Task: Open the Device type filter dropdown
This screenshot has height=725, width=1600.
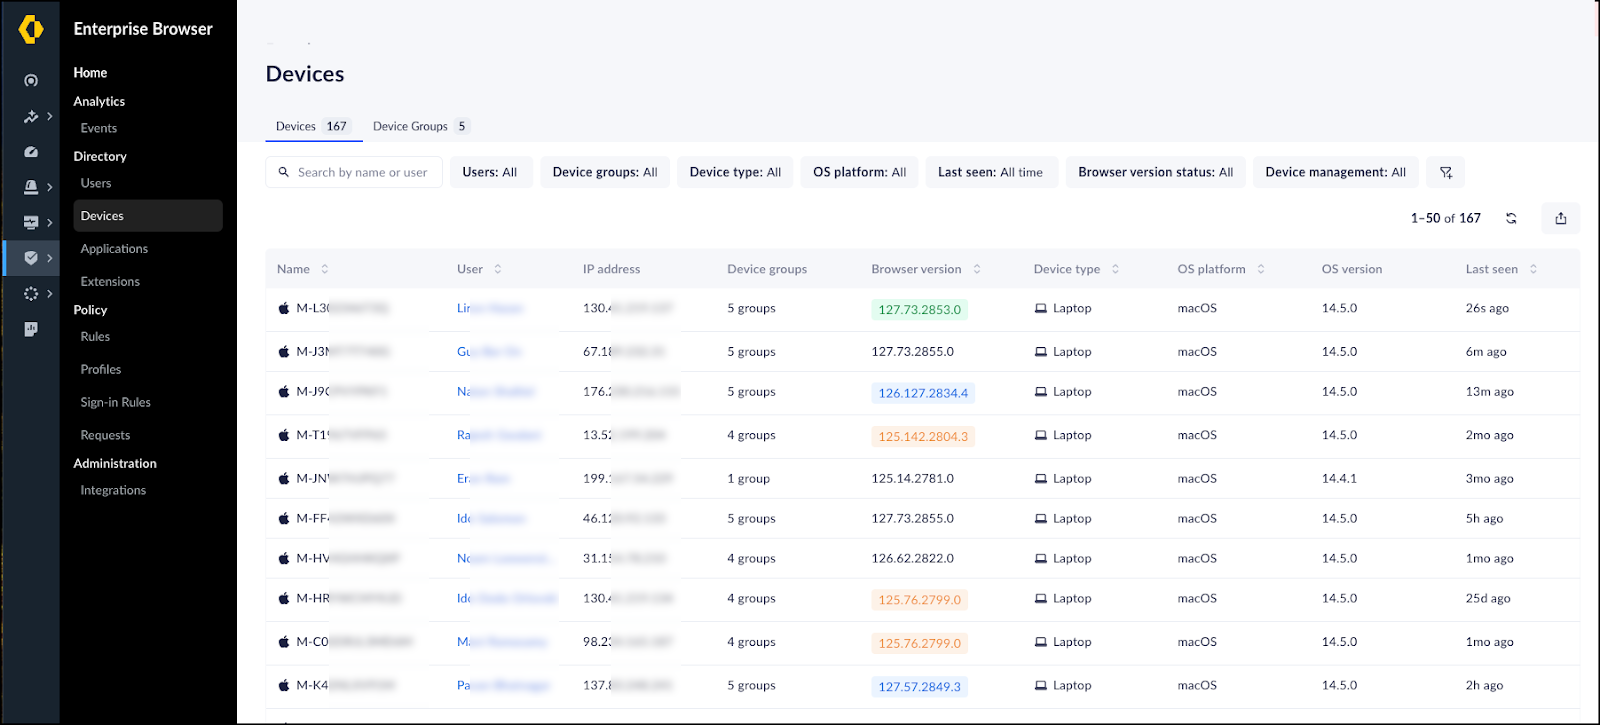Action: click(735, 172)
